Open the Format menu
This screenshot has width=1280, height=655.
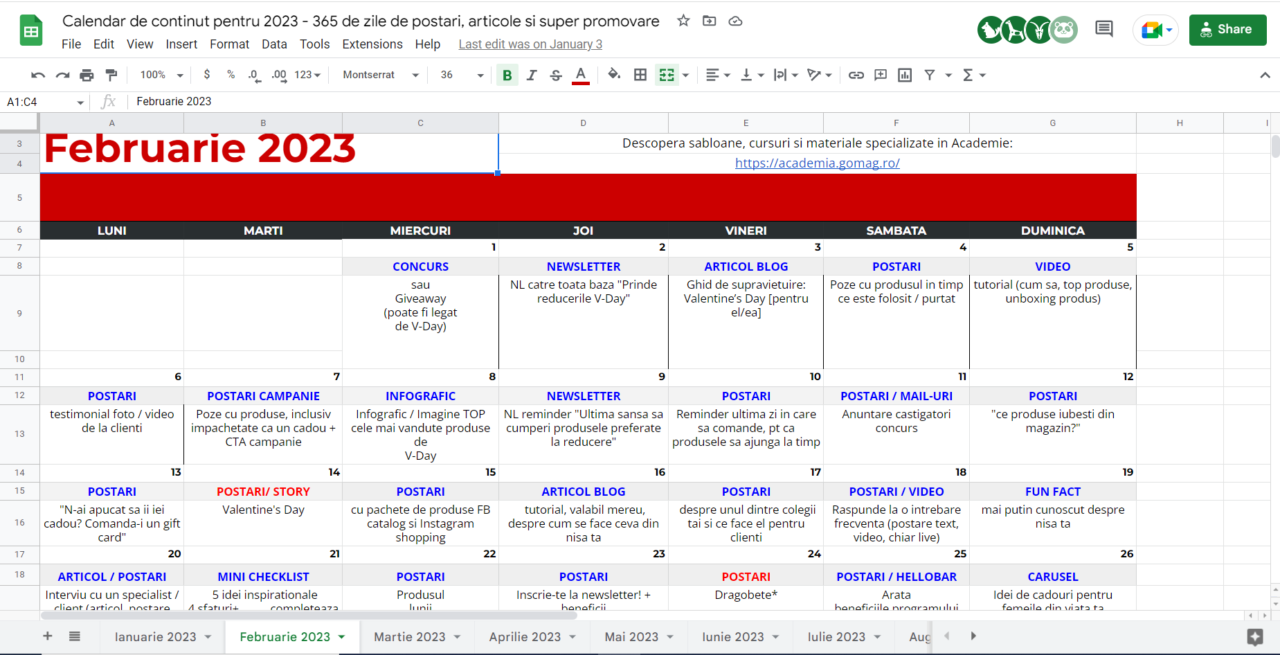coord(229,44)
